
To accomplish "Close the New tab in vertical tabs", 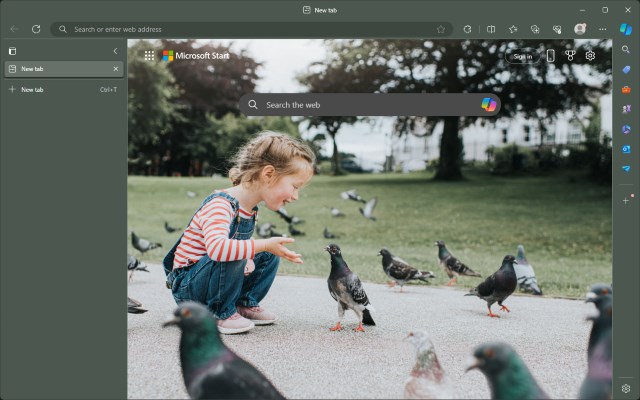I will [116, 69].
